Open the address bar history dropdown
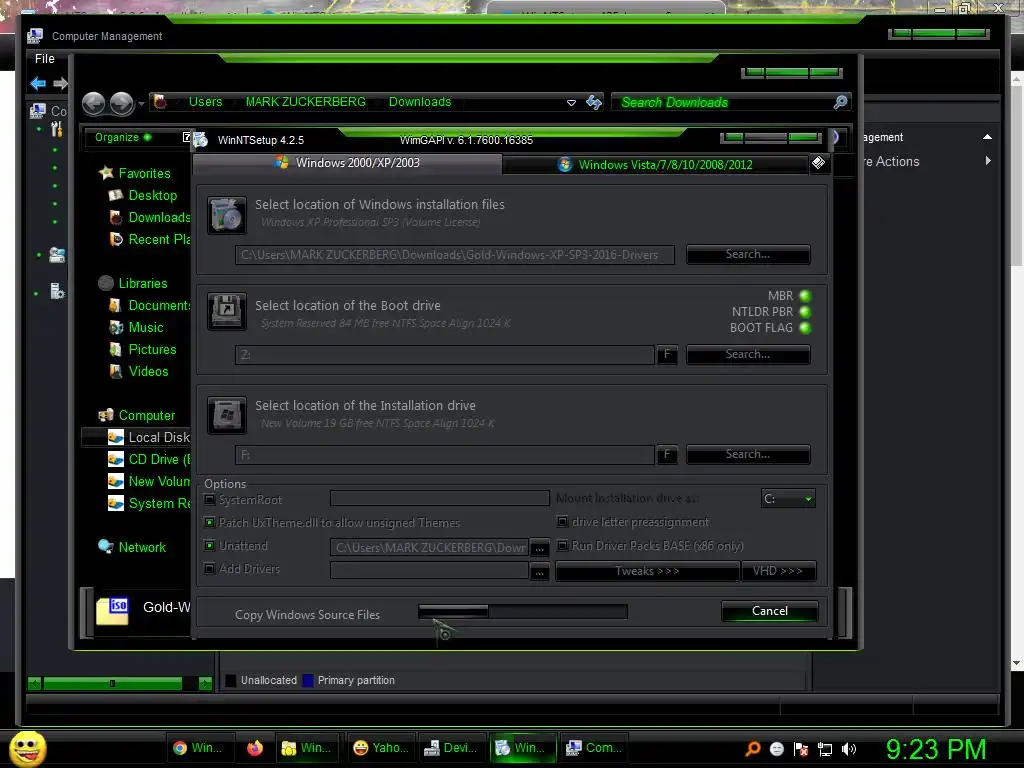 pos(571,103)
